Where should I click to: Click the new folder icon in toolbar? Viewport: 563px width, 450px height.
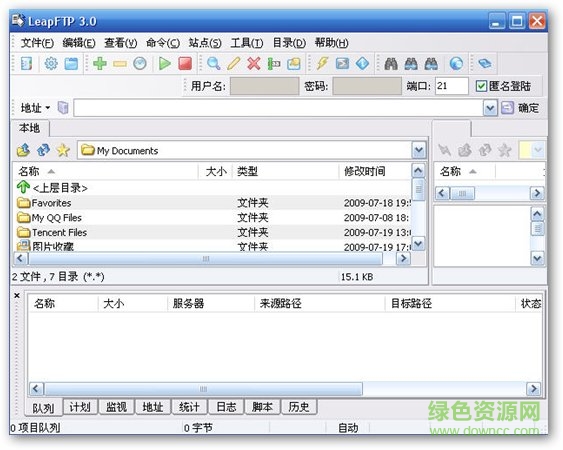294,64
